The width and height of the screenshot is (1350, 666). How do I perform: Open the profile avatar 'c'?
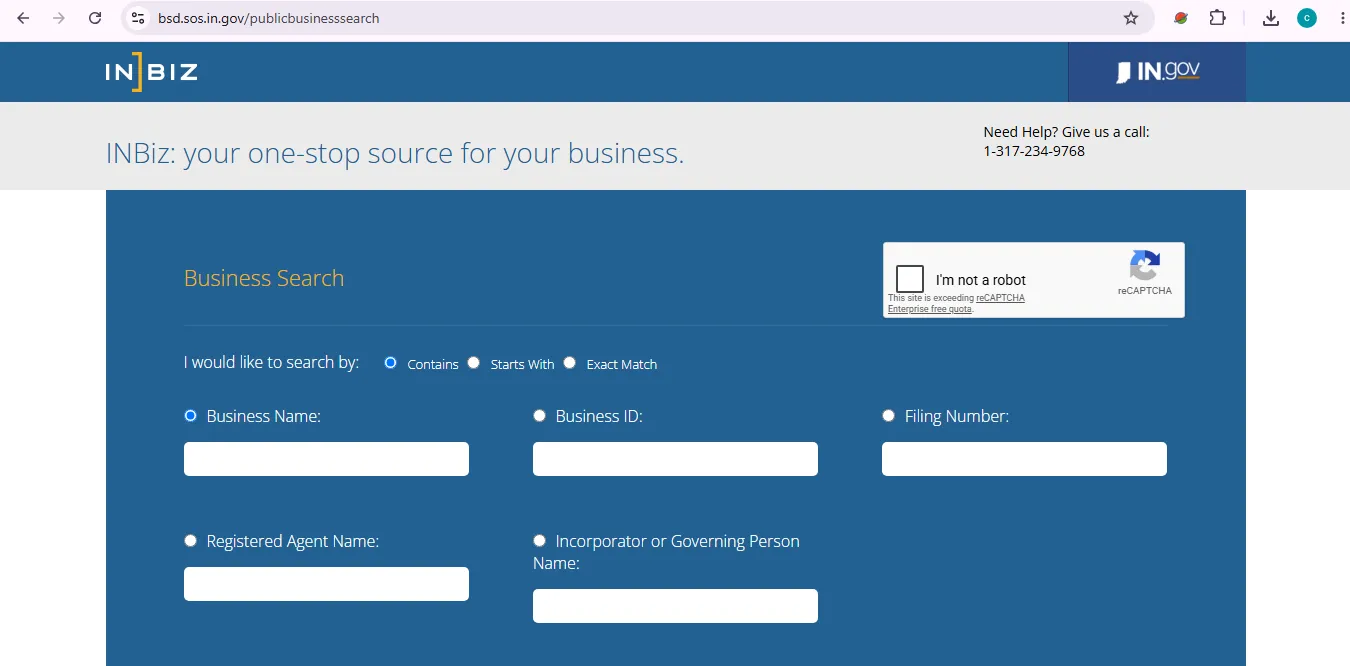coord(1307,18)
